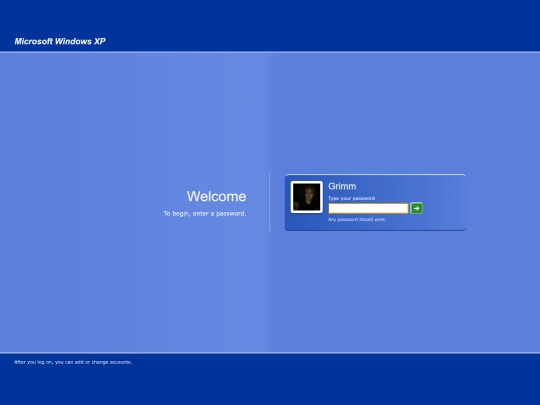This screenshot has width=540, height=405.
Task: Click the 'Type your password' label
Action: click(351, 198)
